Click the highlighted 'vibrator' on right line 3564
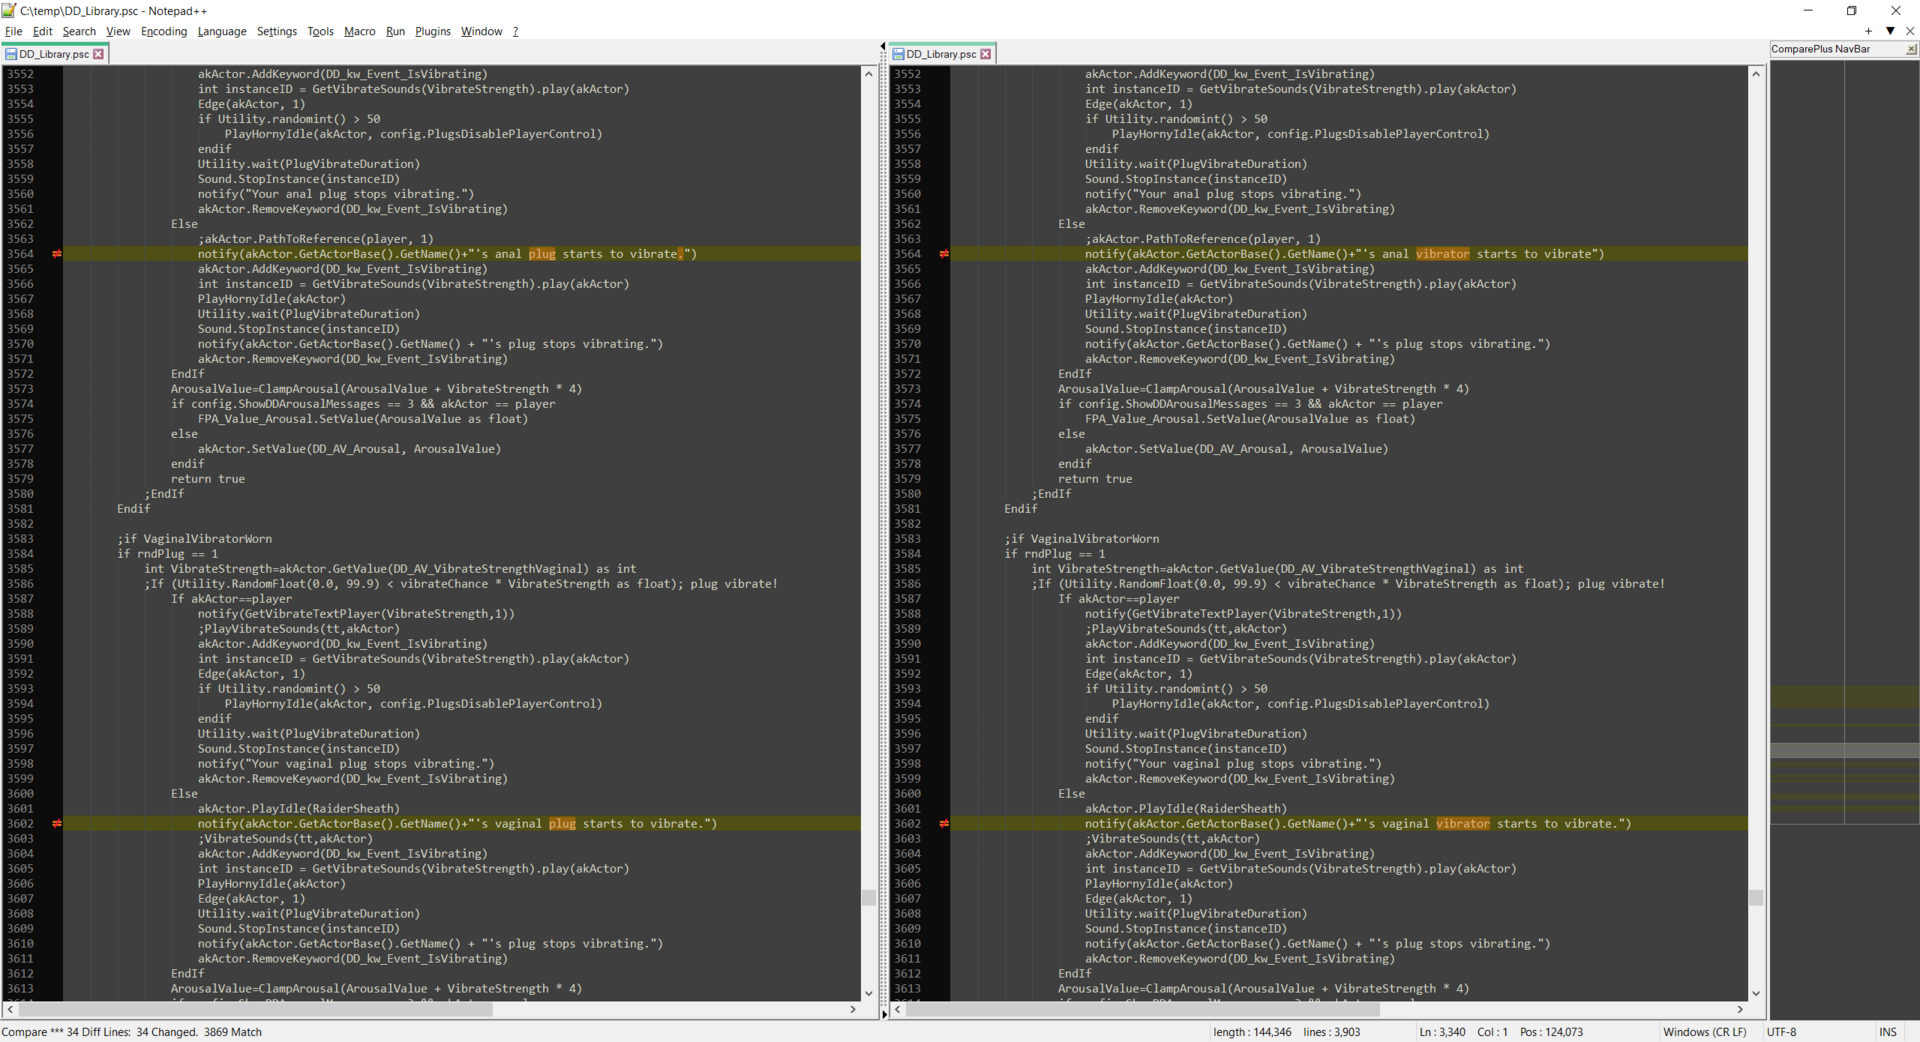The height and width of the screenshot is (1042, 1920). coord(1442,254)
